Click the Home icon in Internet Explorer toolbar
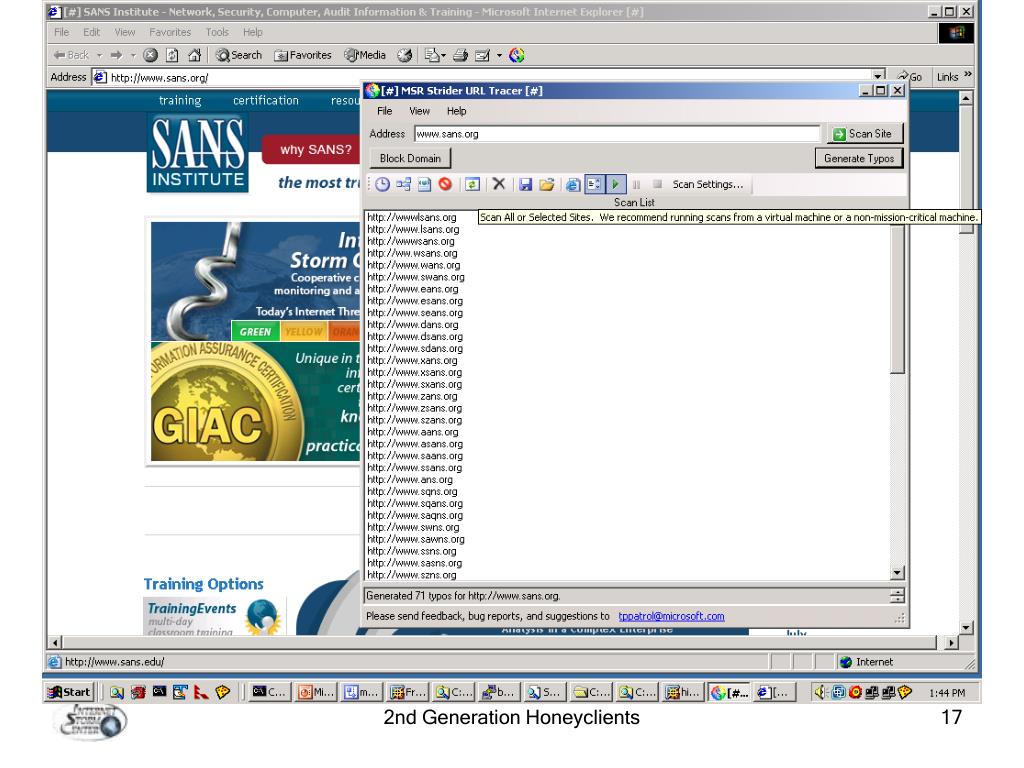The height and width of the screenshot is (768, 1024). pos(194,56)
